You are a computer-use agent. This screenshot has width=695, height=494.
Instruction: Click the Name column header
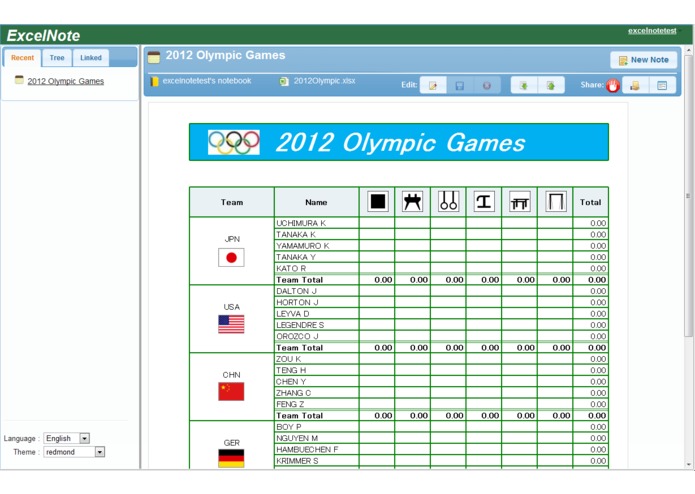(x=316, y=202)
